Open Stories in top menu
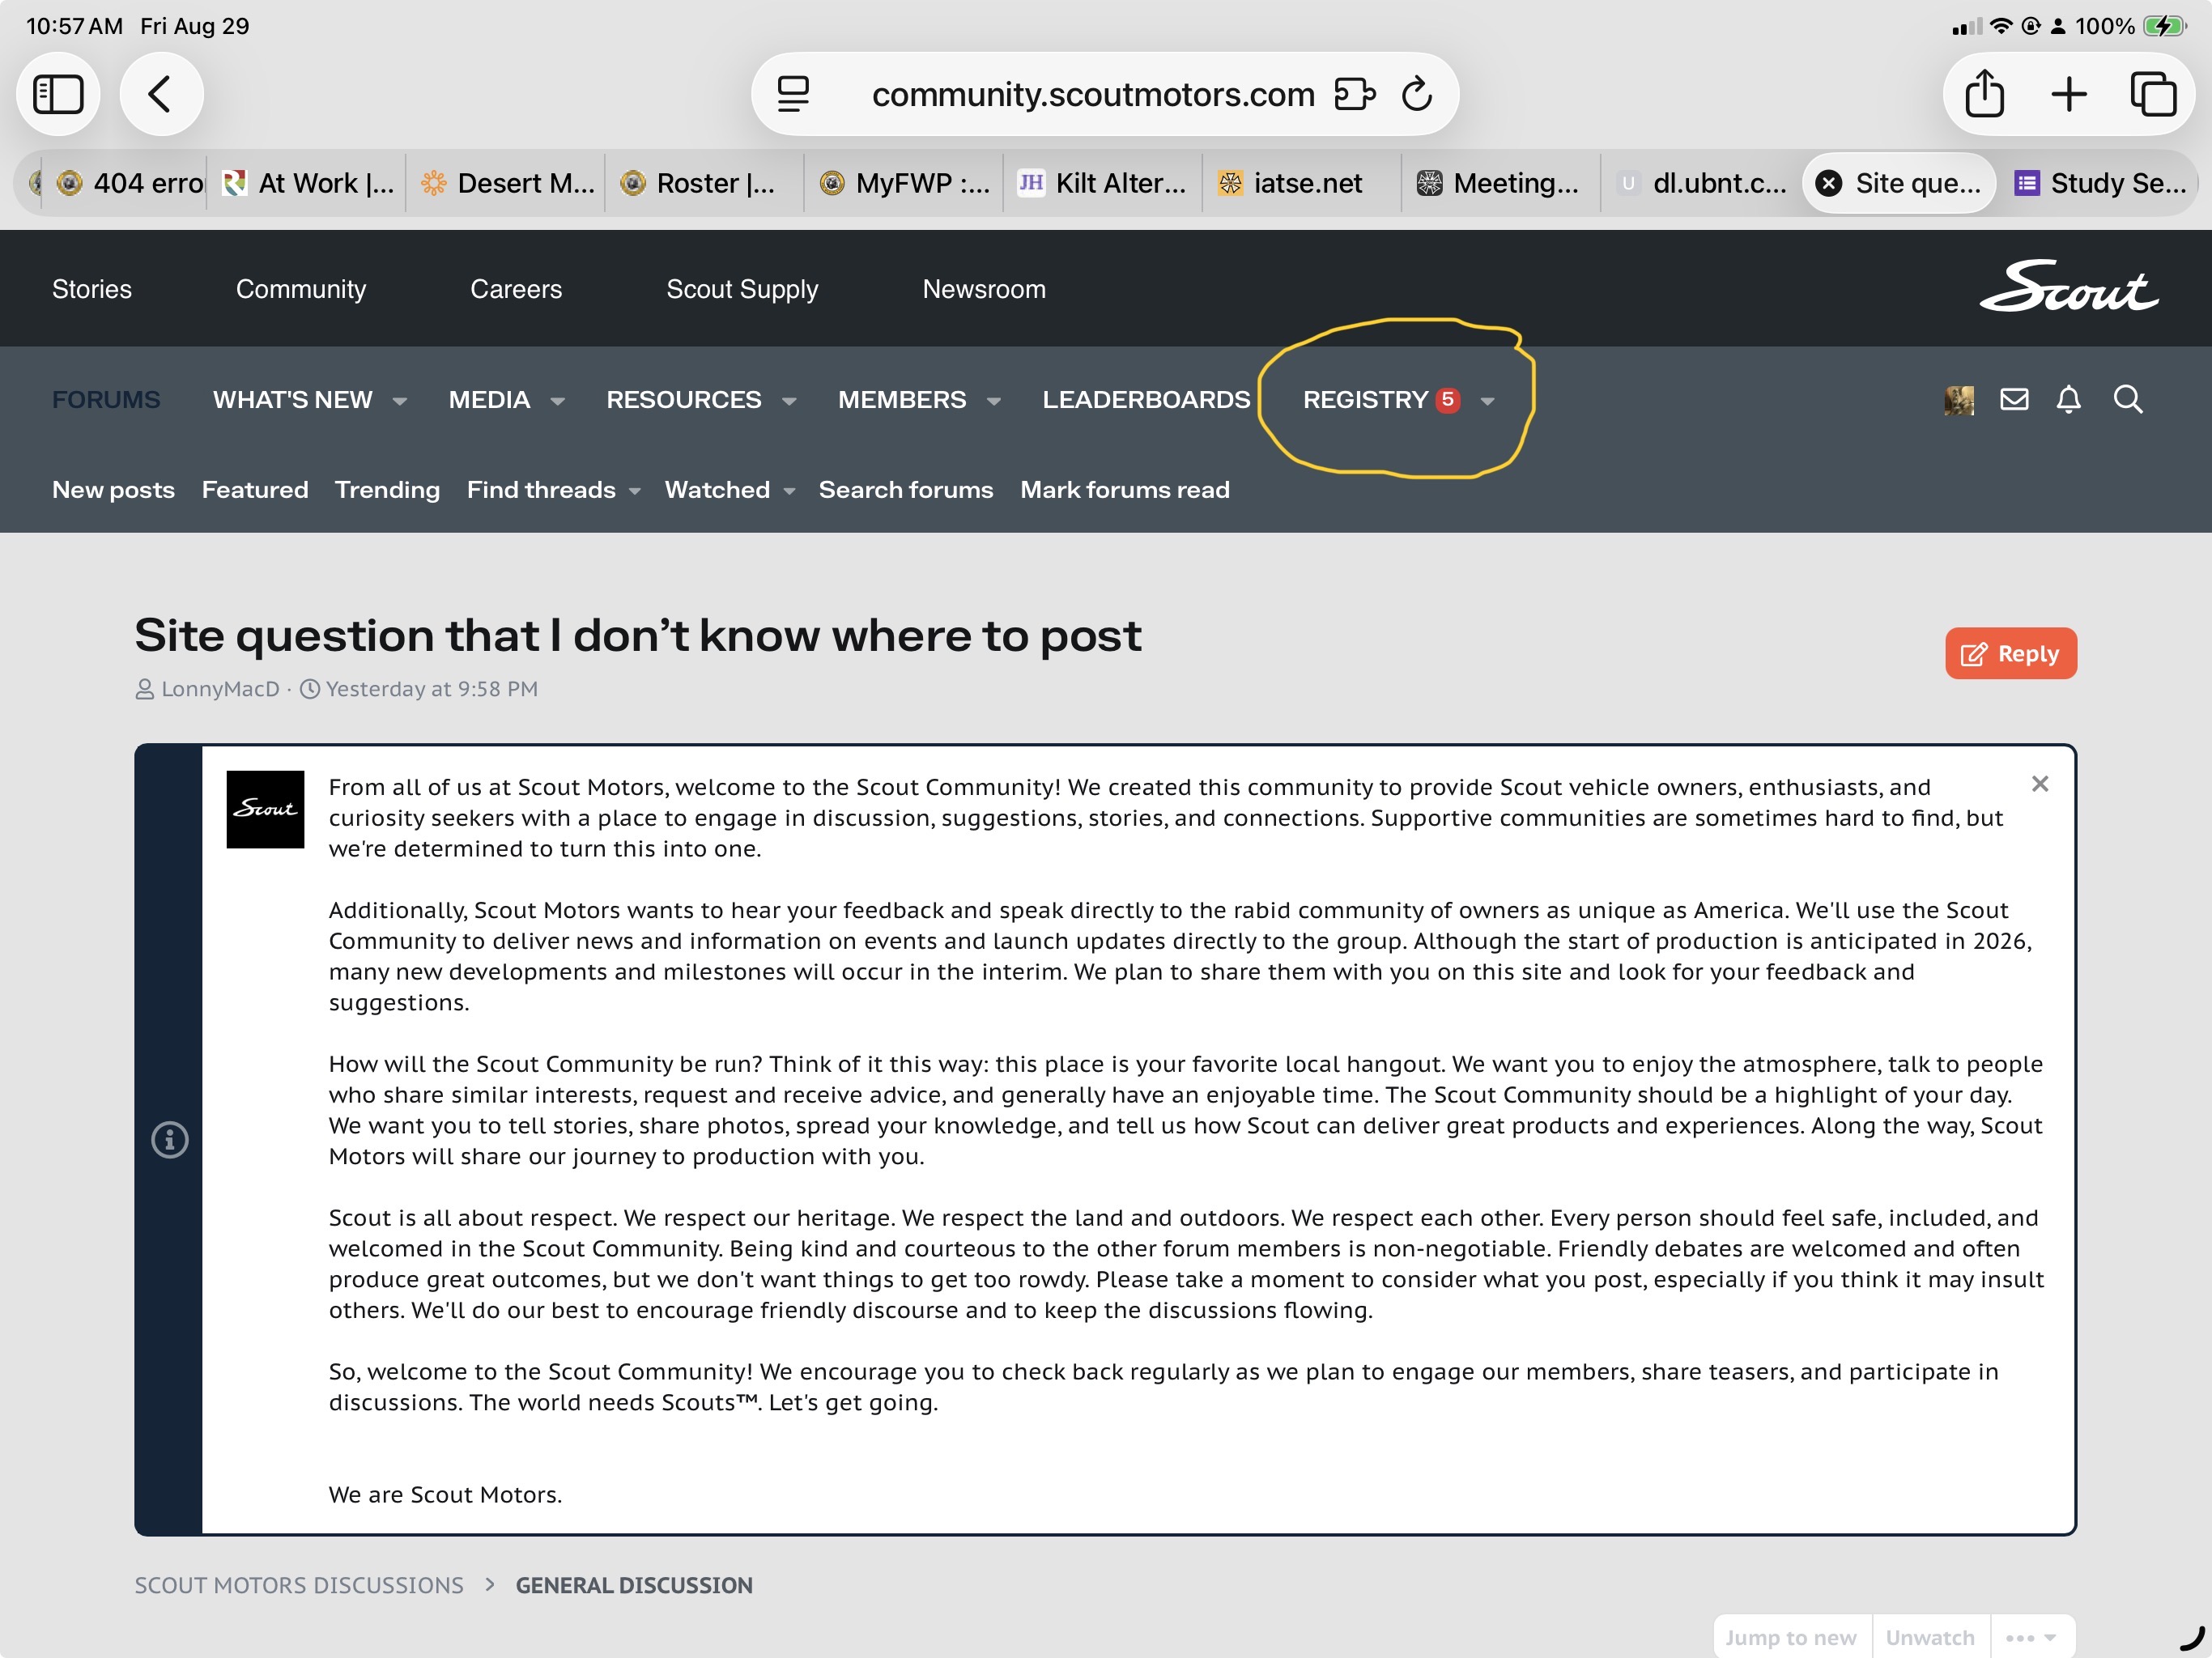The image size is (2212, 1658). point(92,289)
